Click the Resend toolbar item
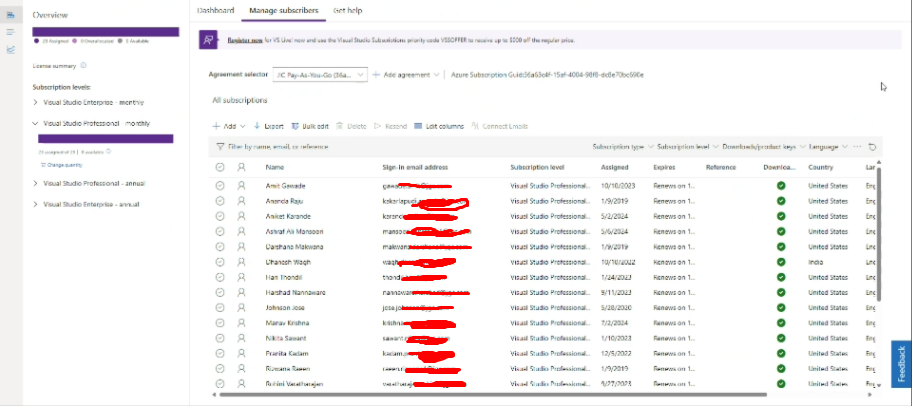Image resolution: width=912 pixels, height=406 pixels. pyautogui.click(x=390, y=126)
